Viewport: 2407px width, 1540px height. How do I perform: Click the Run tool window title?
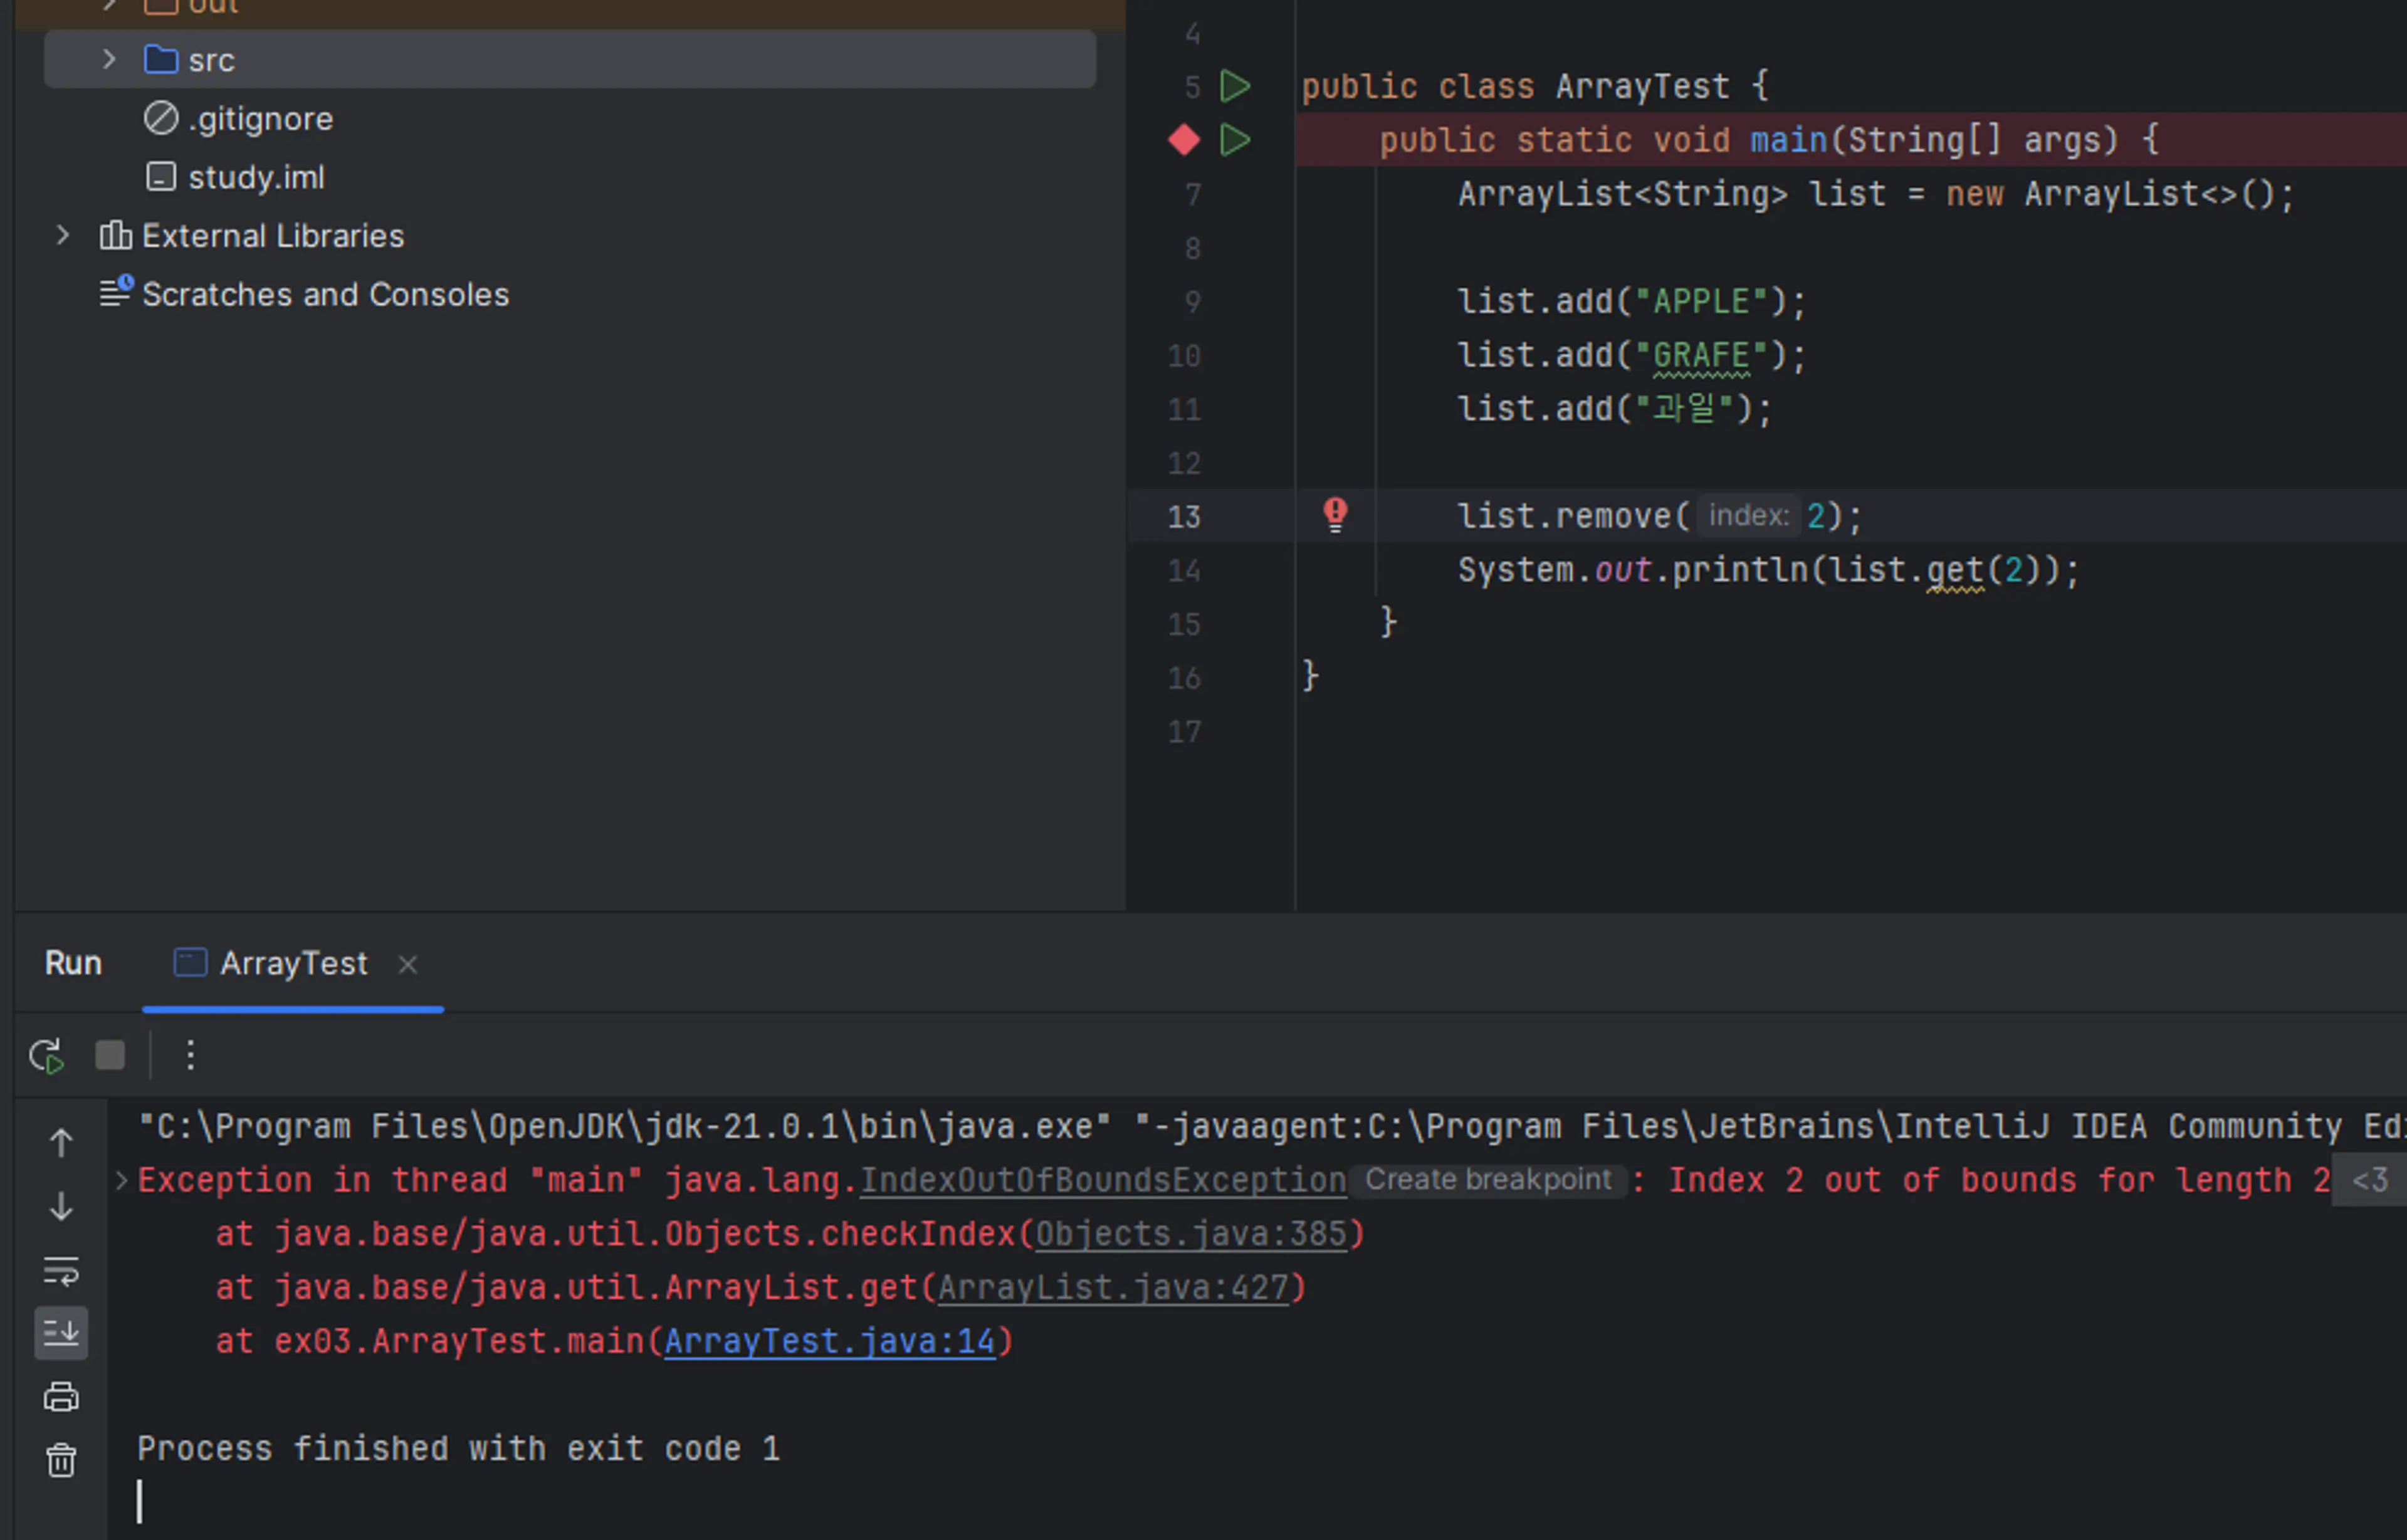click(73, 963)
